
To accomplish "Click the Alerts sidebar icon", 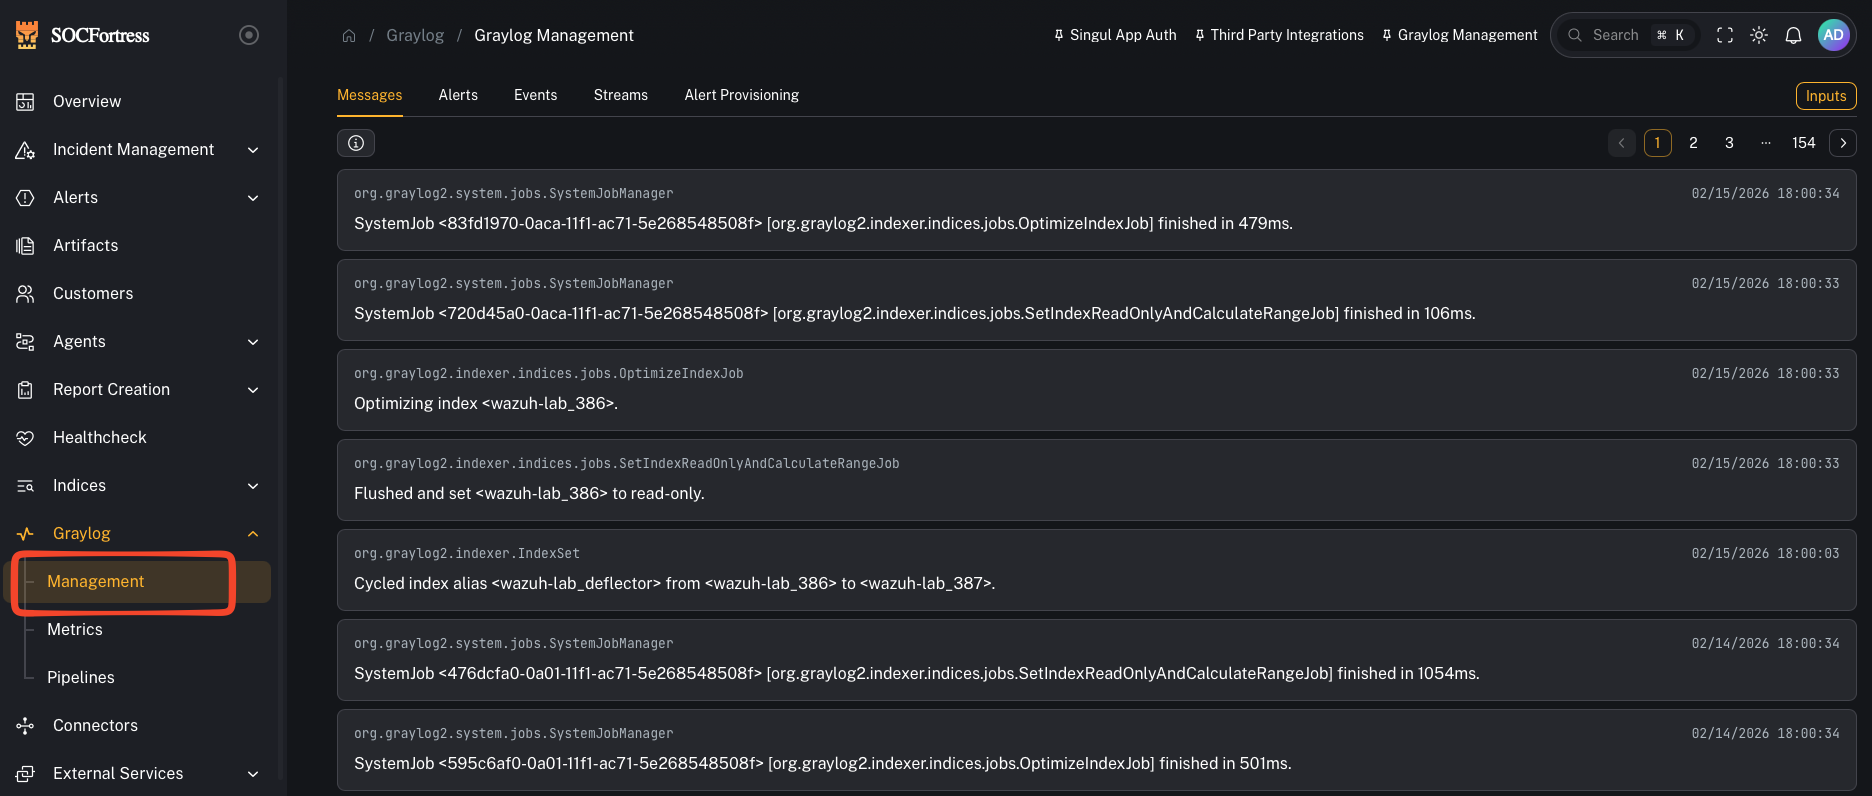I will 25,197.
